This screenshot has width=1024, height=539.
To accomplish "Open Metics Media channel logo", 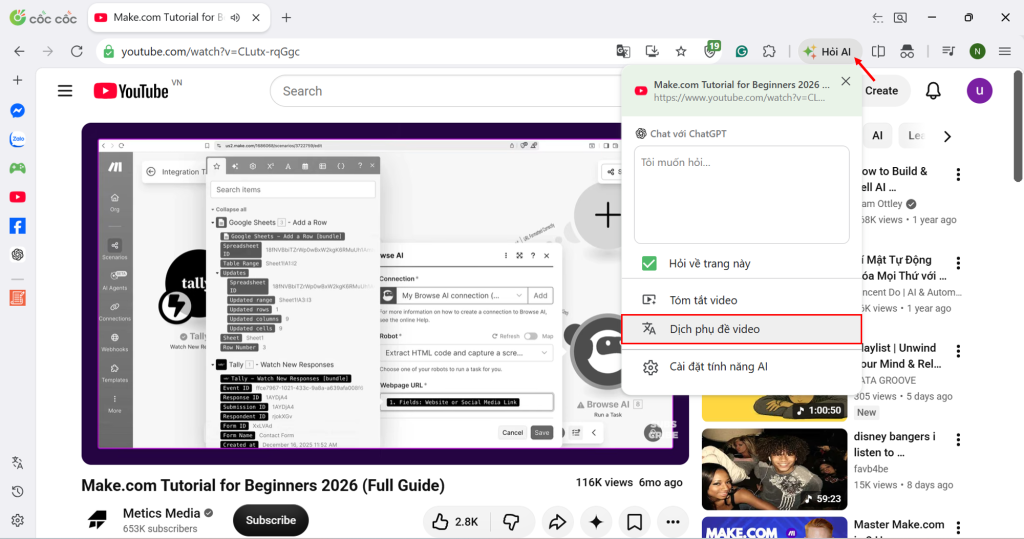I will (98, 520).
